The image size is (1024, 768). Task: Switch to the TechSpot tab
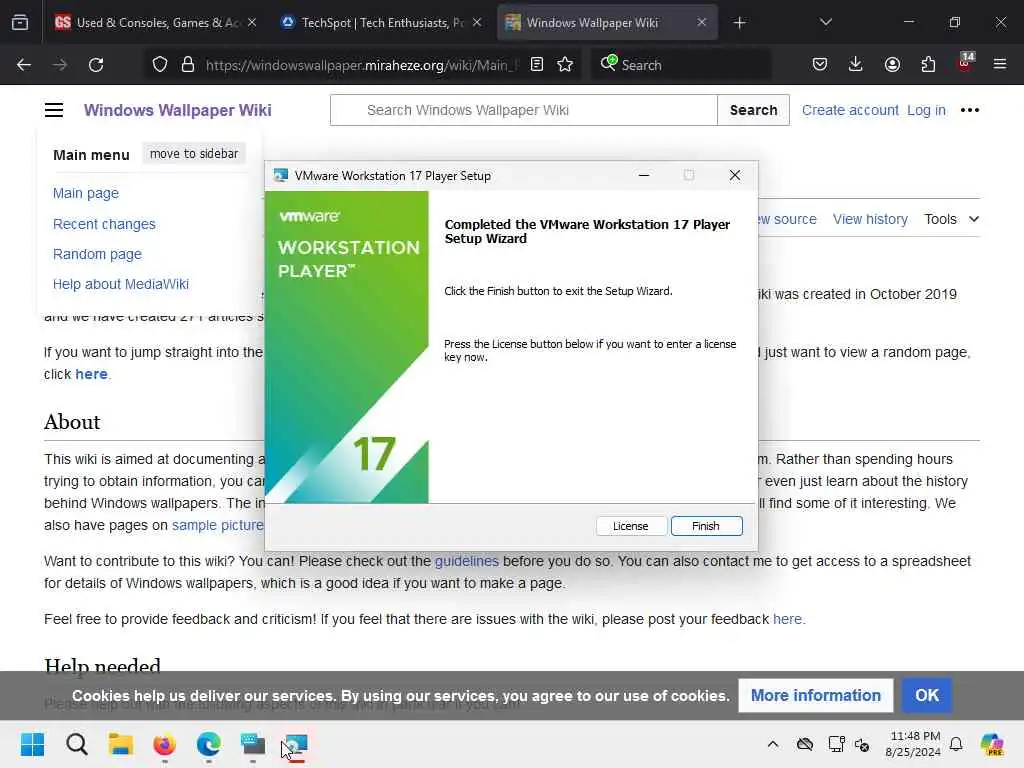coord(381,23)
